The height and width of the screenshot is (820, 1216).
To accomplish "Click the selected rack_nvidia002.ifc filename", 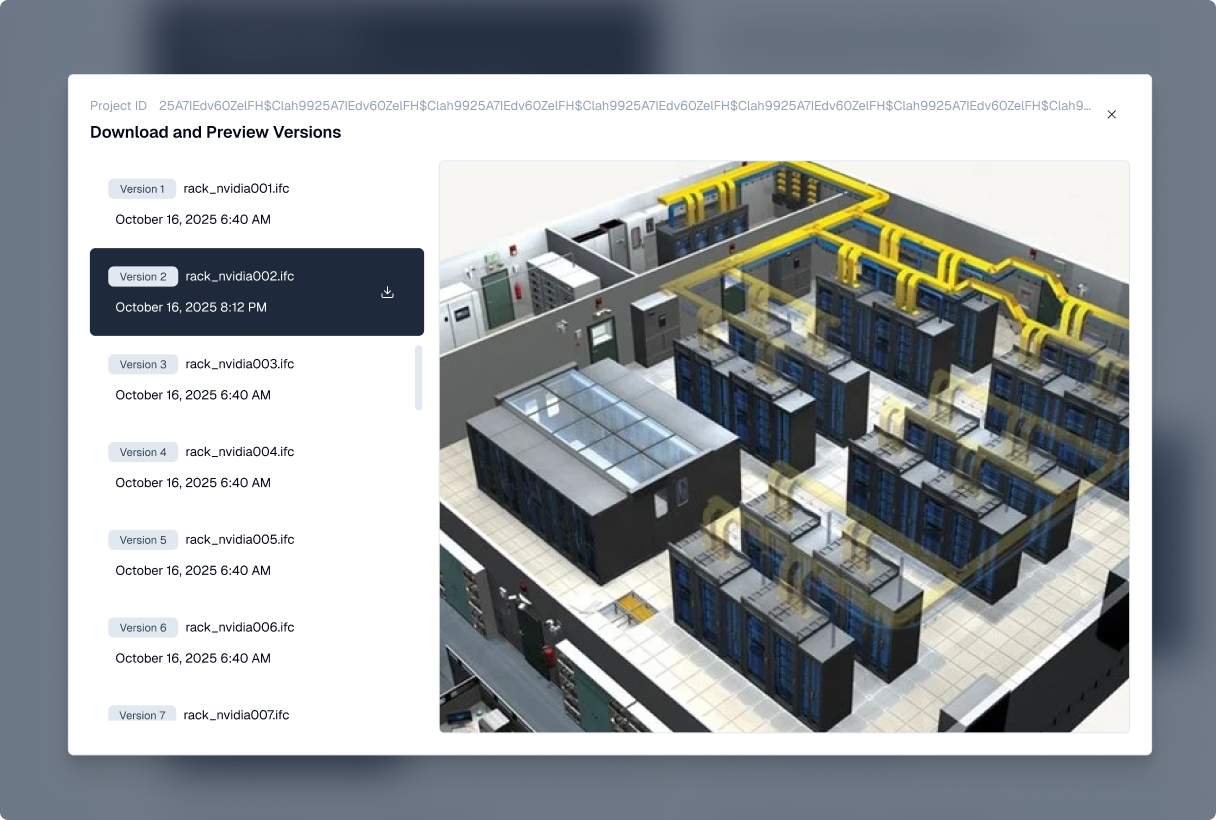I will click(x=239, y=277).
